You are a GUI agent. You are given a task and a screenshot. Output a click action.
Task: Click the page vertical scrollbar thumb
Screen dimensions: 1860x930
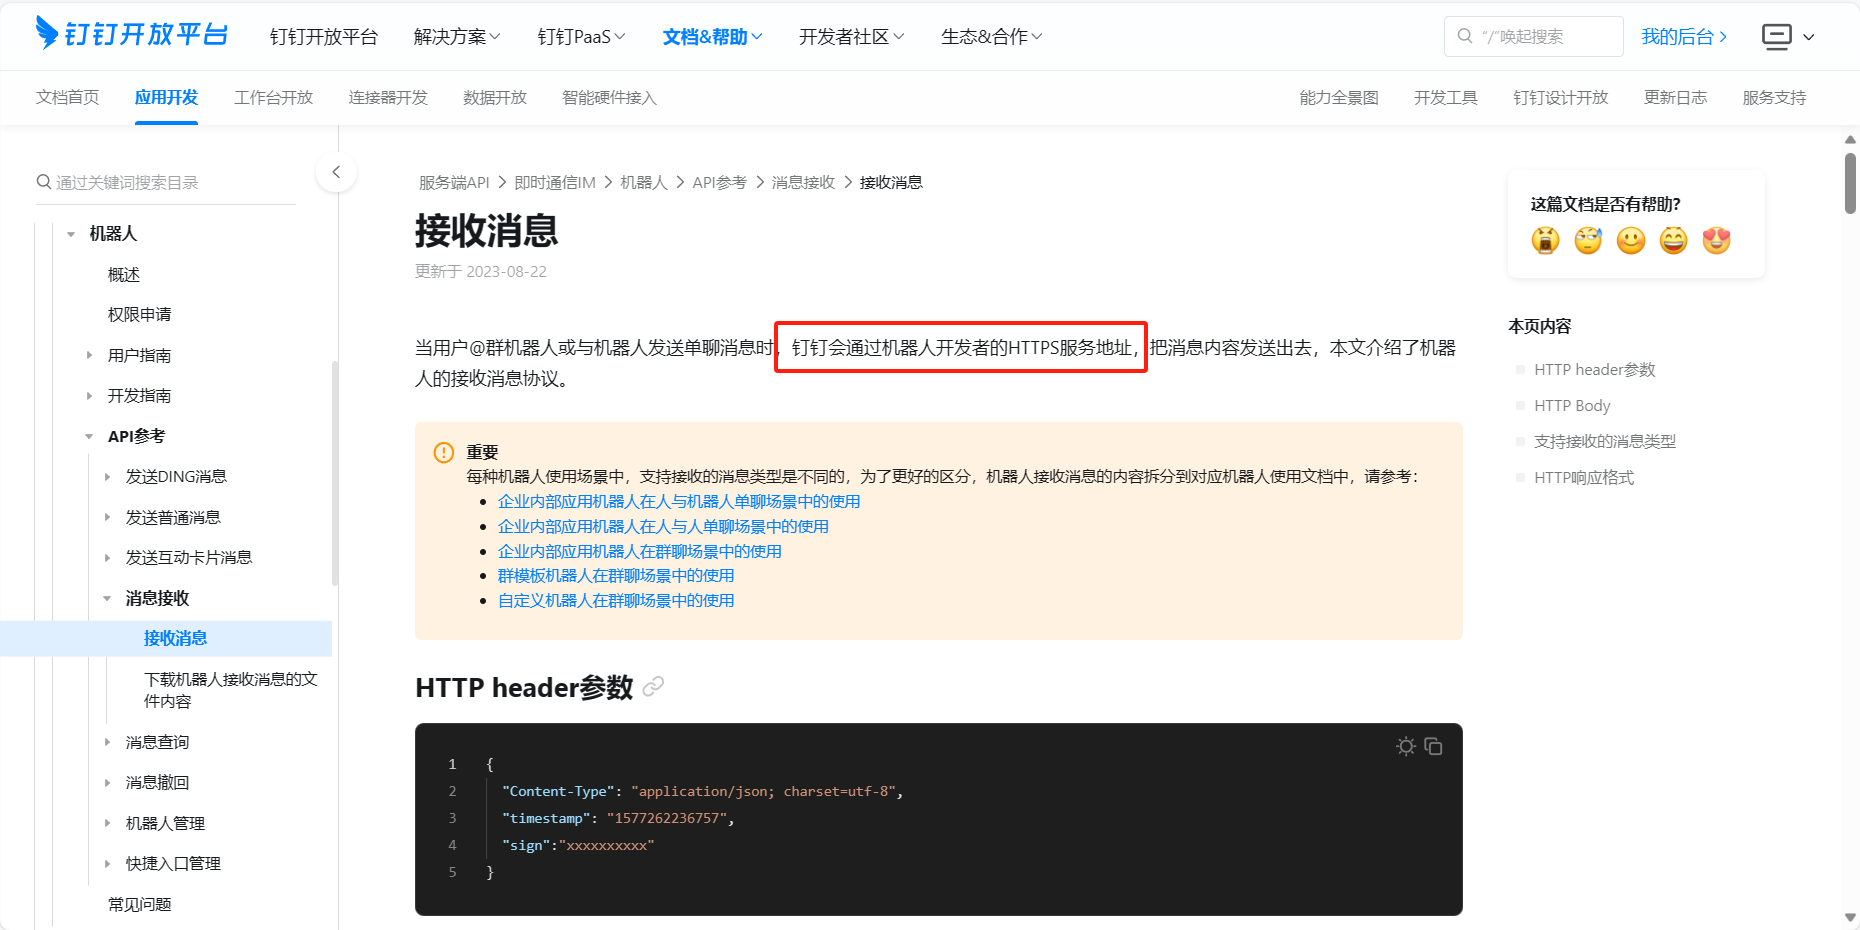pyautogui.click(x=1850, y=182)
